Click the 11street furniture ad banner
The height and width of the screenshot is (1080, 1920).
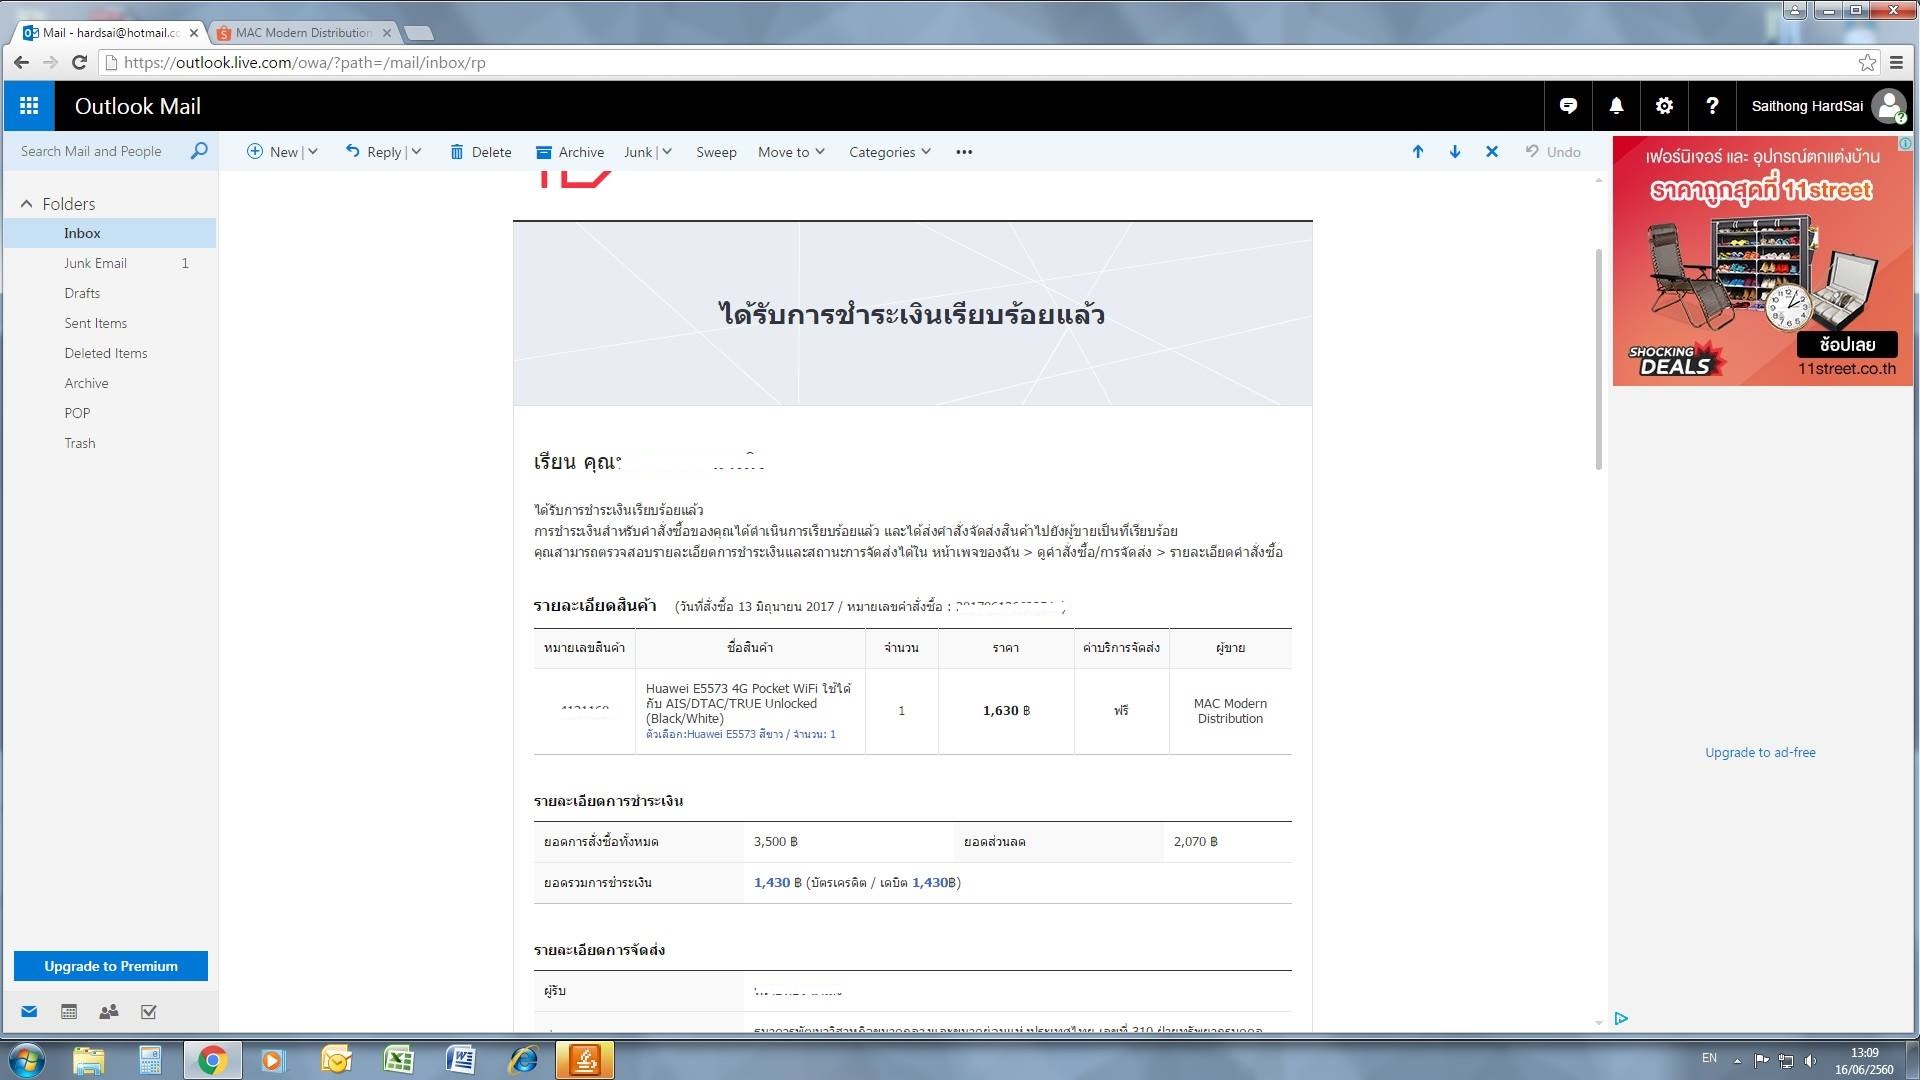pyautogui.click(x=1762, y=261)
